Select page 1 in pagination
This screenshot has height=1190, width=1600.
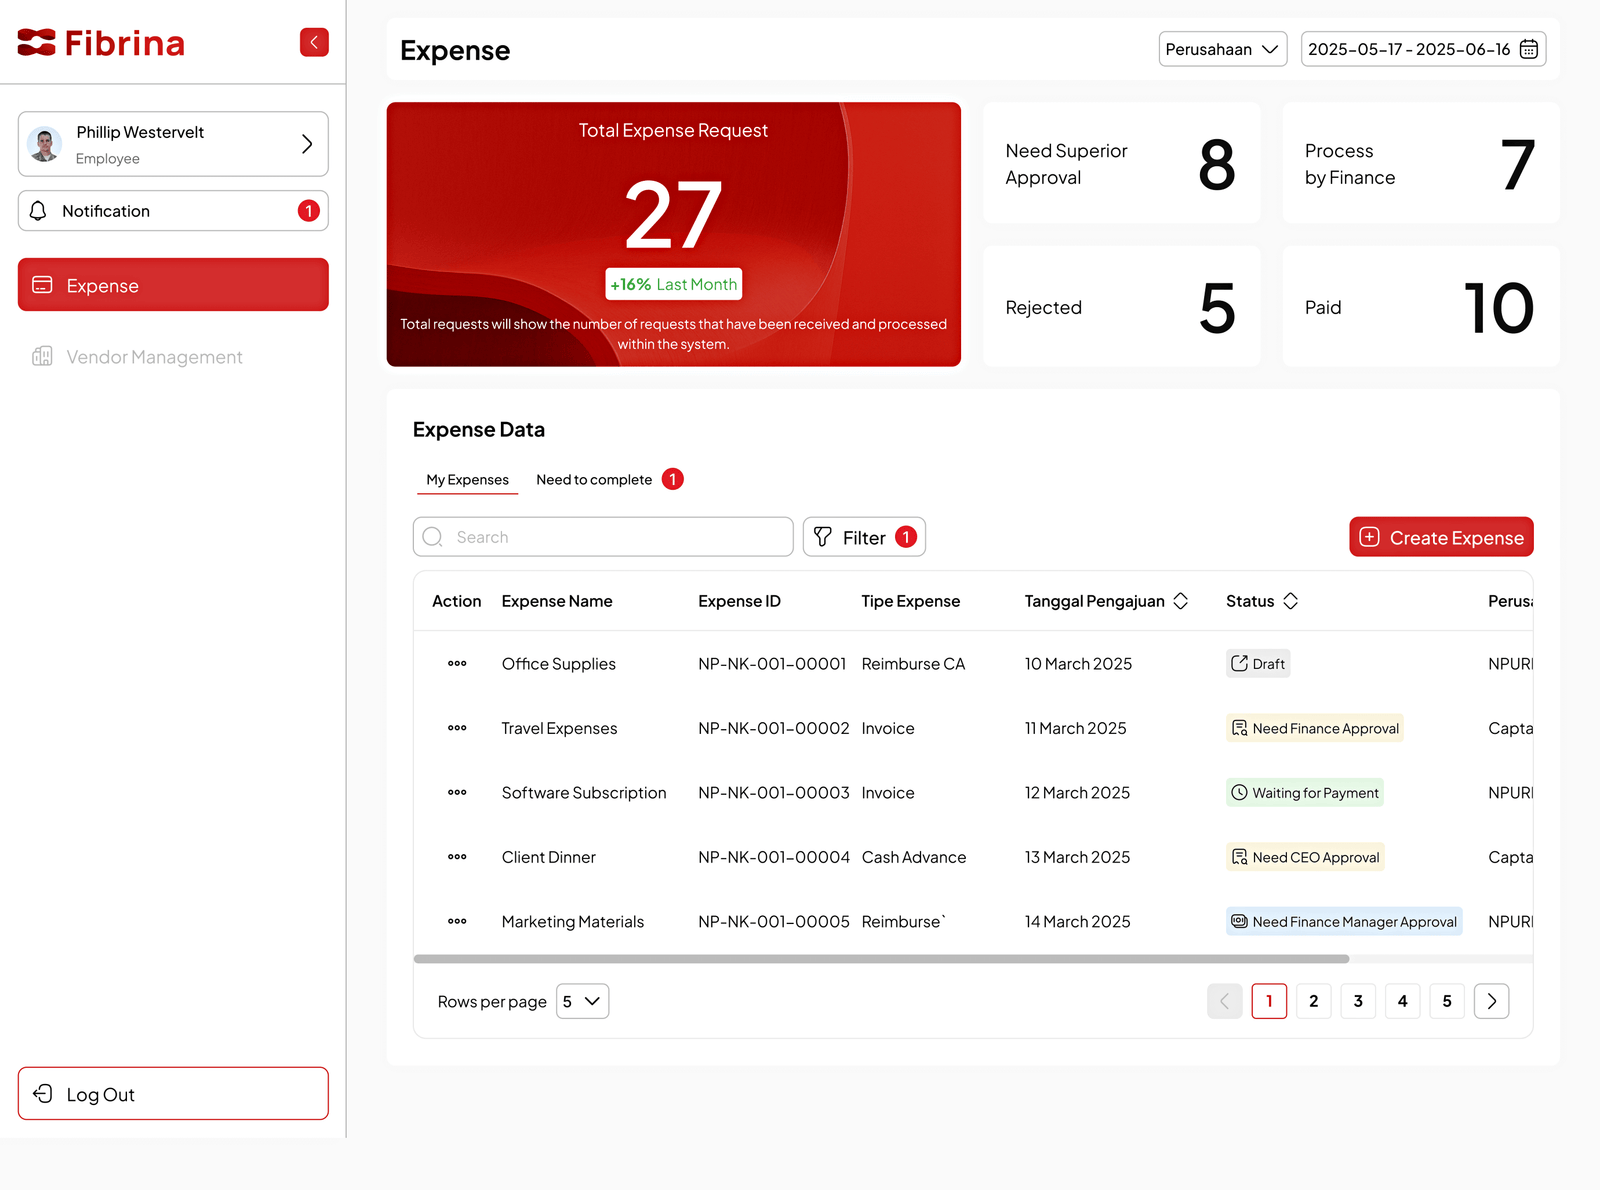tap(1269, 1001)
